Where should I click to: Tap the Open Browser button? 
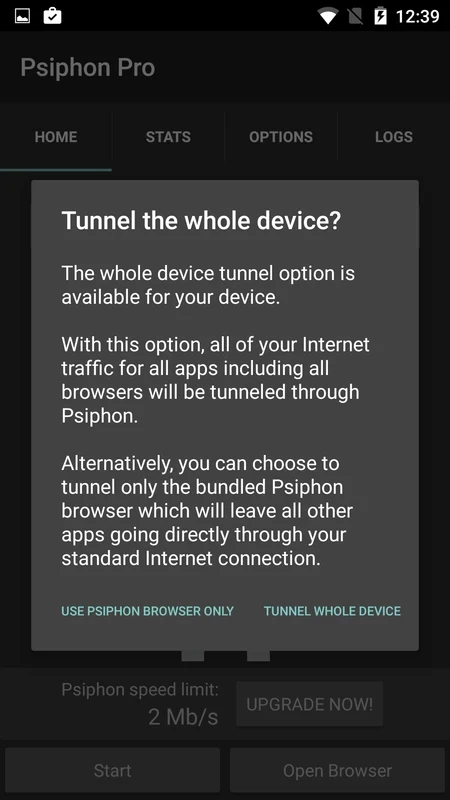point(337,770)
